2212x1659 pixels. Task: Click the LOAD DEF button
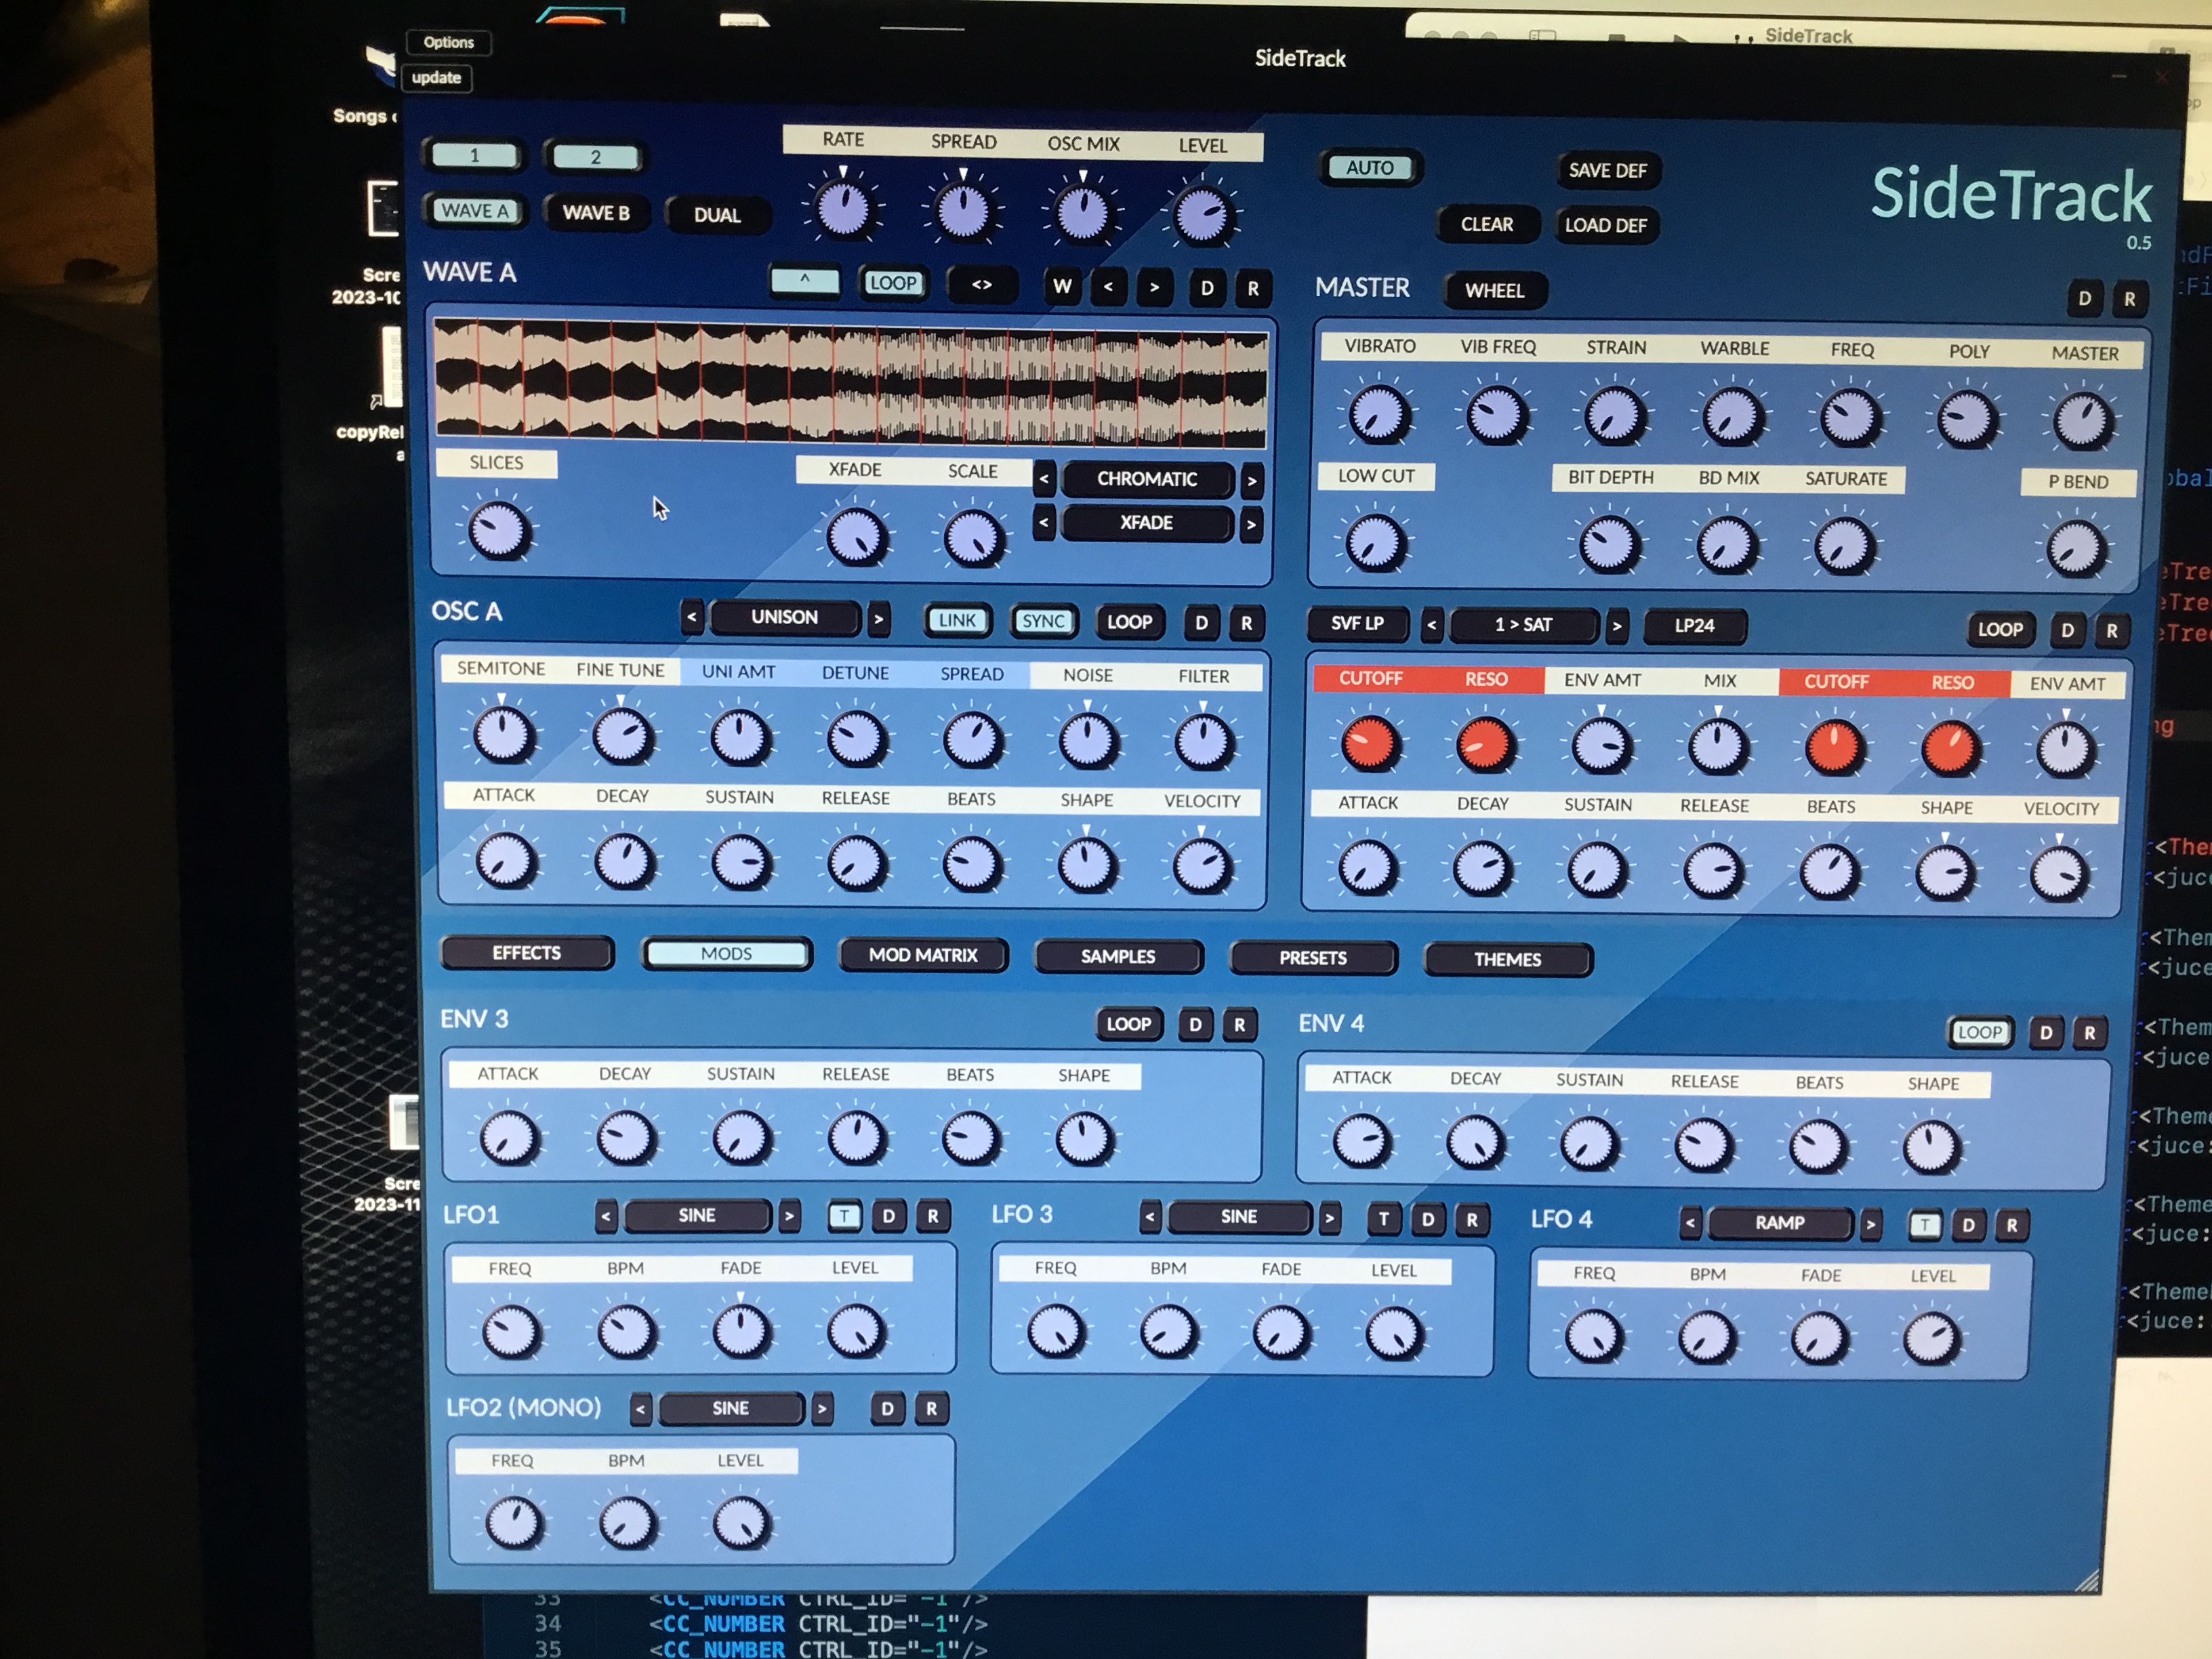(1606, 226)
